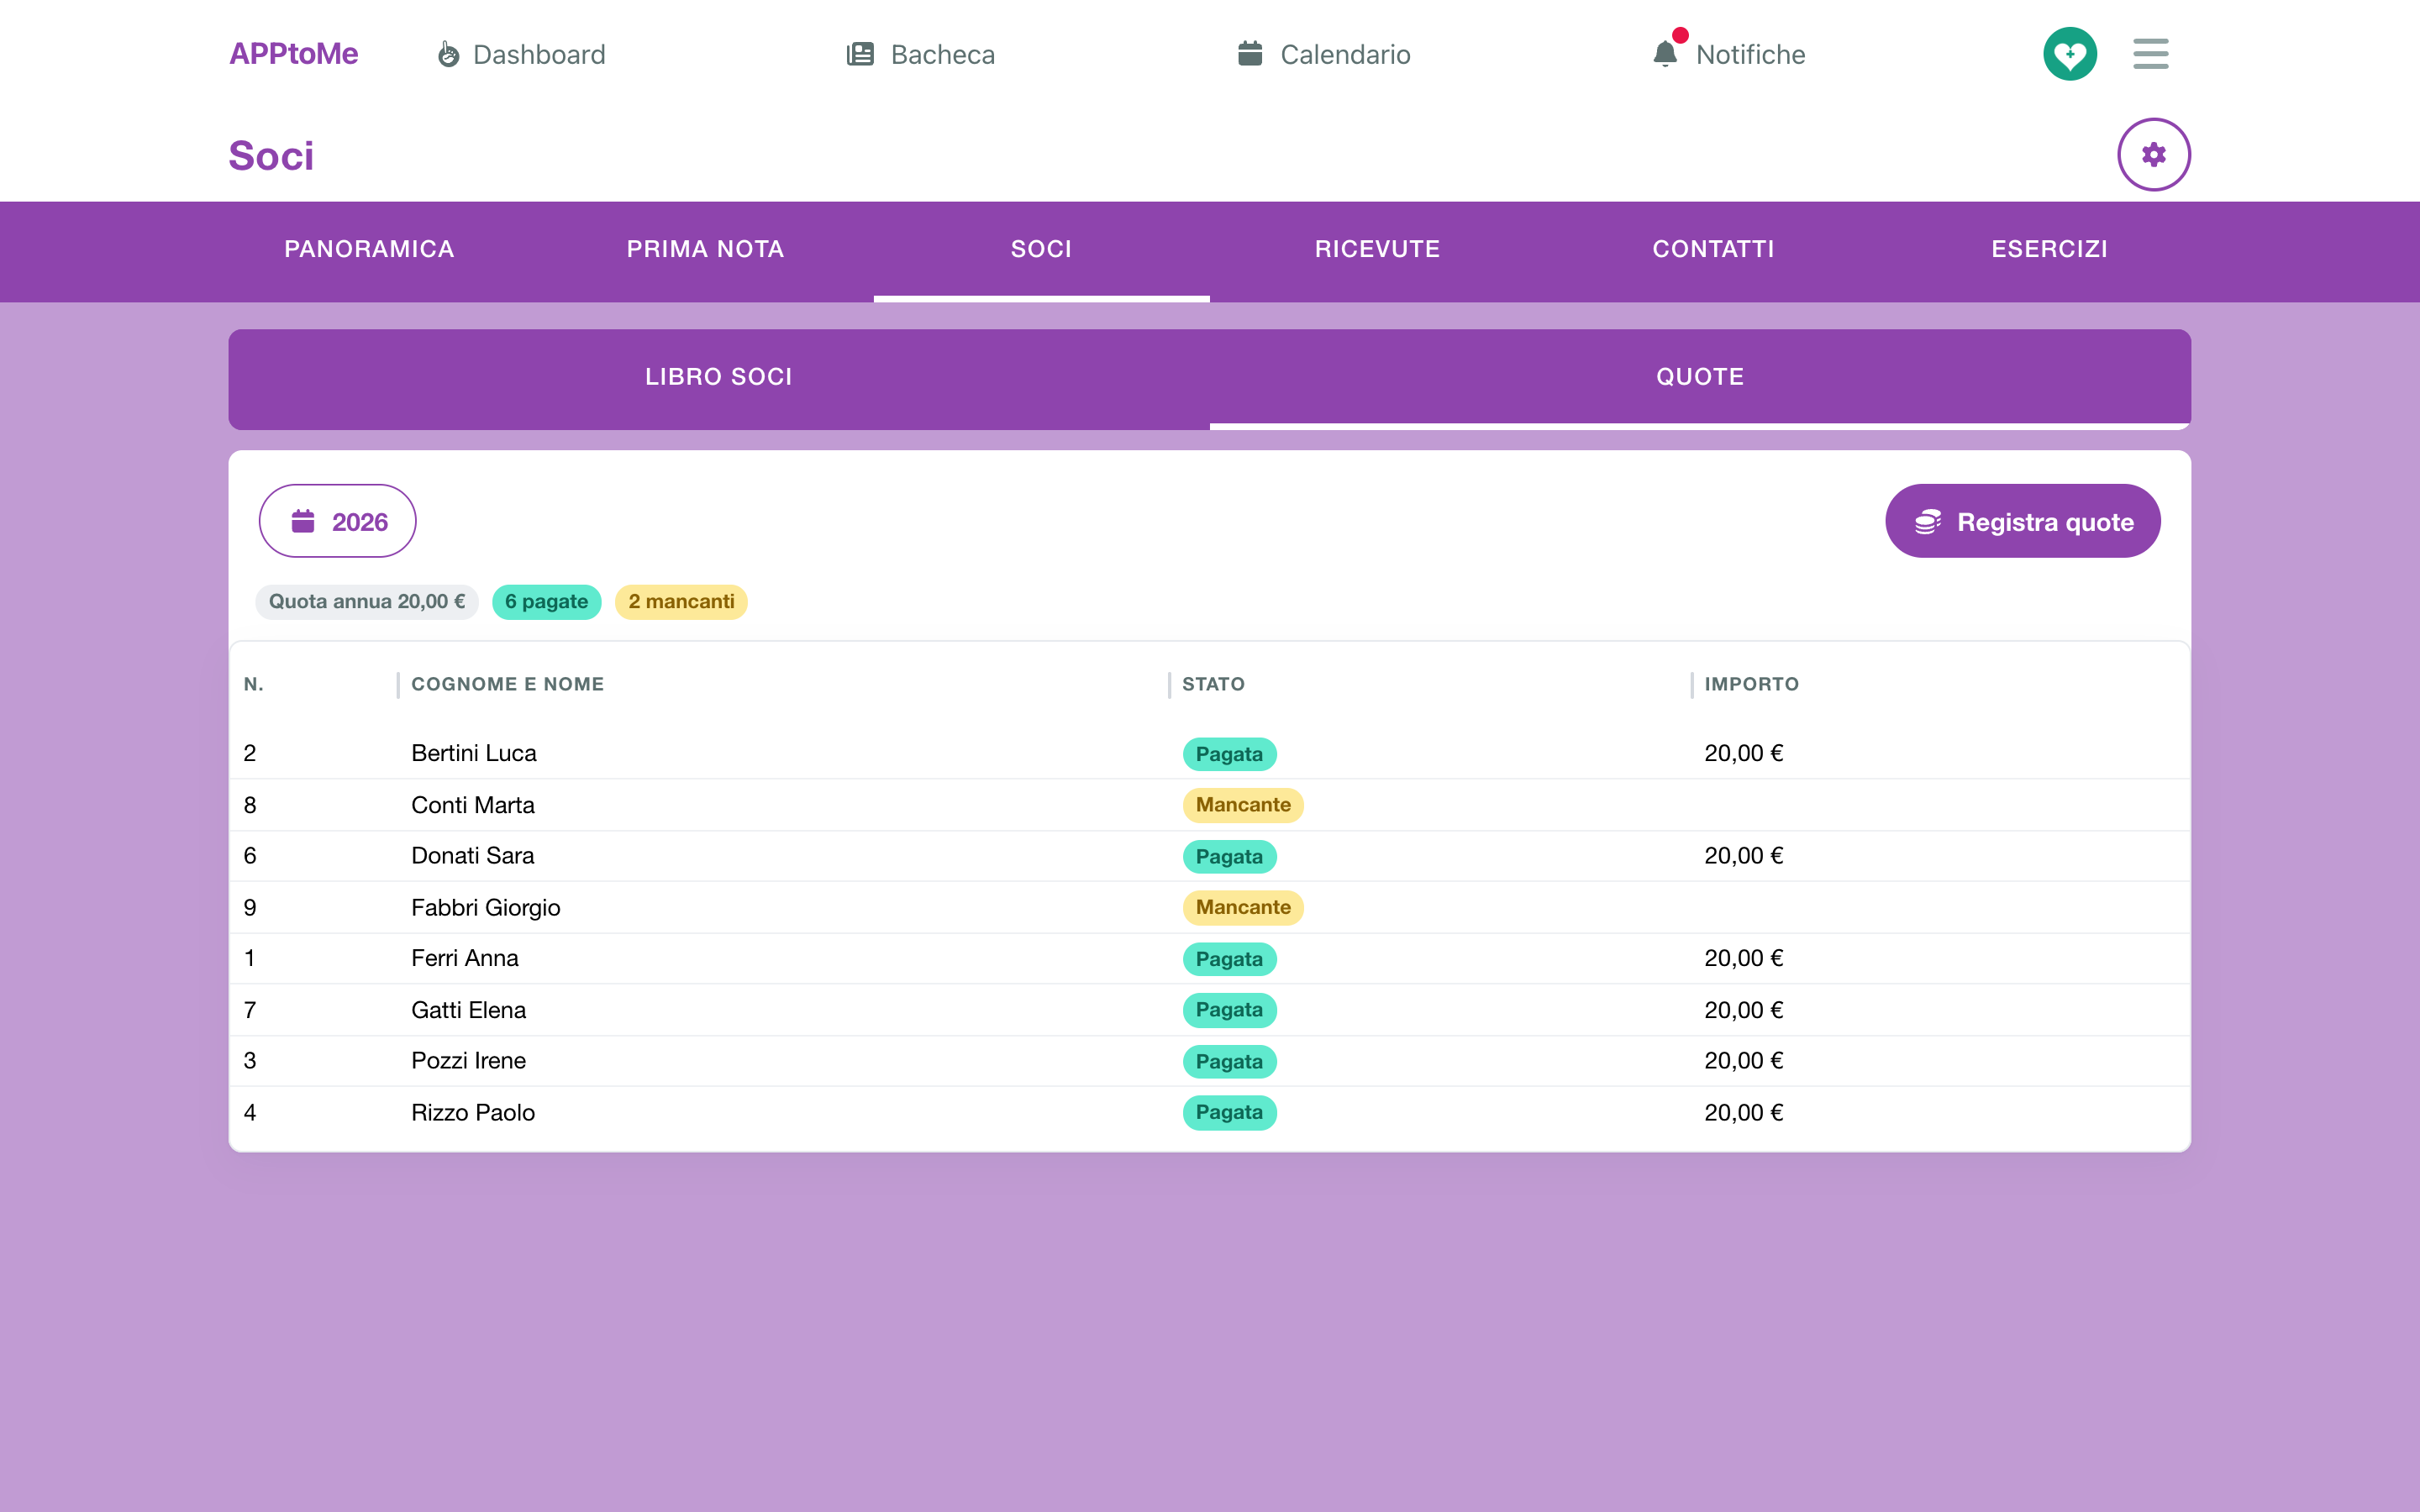Open the Notifiche bell icon
This screenshot has height=1512, width=2420.
[1665, 54]
